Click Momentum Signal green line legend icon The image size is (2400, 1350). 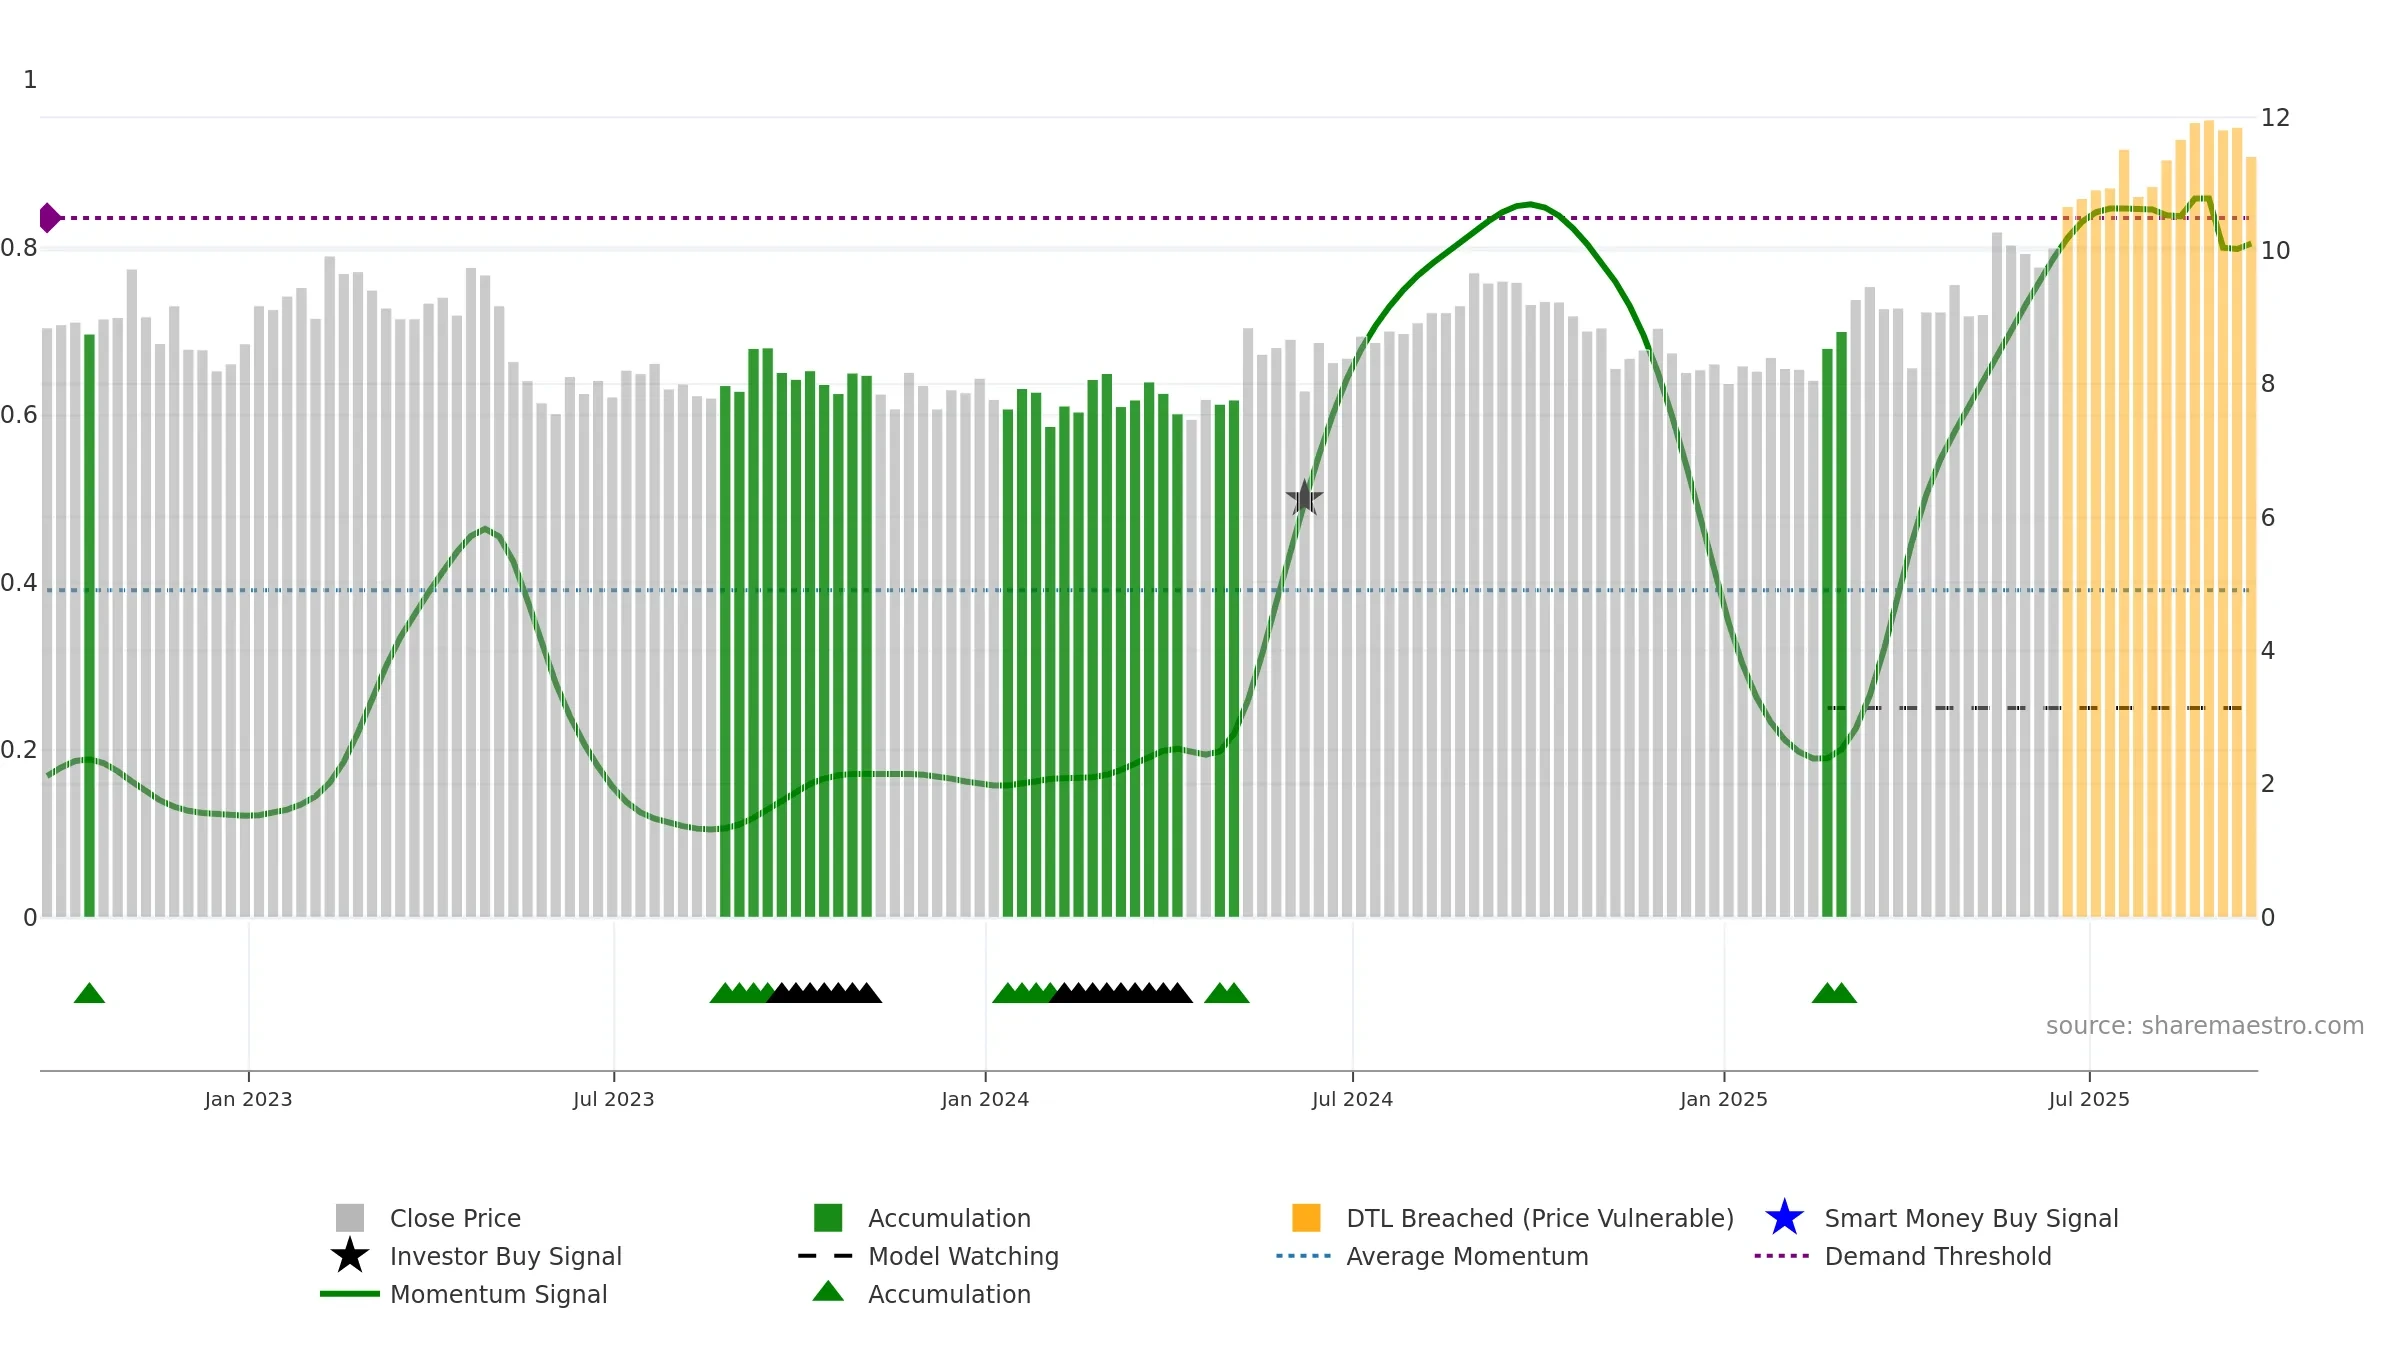coord(350,1294)
